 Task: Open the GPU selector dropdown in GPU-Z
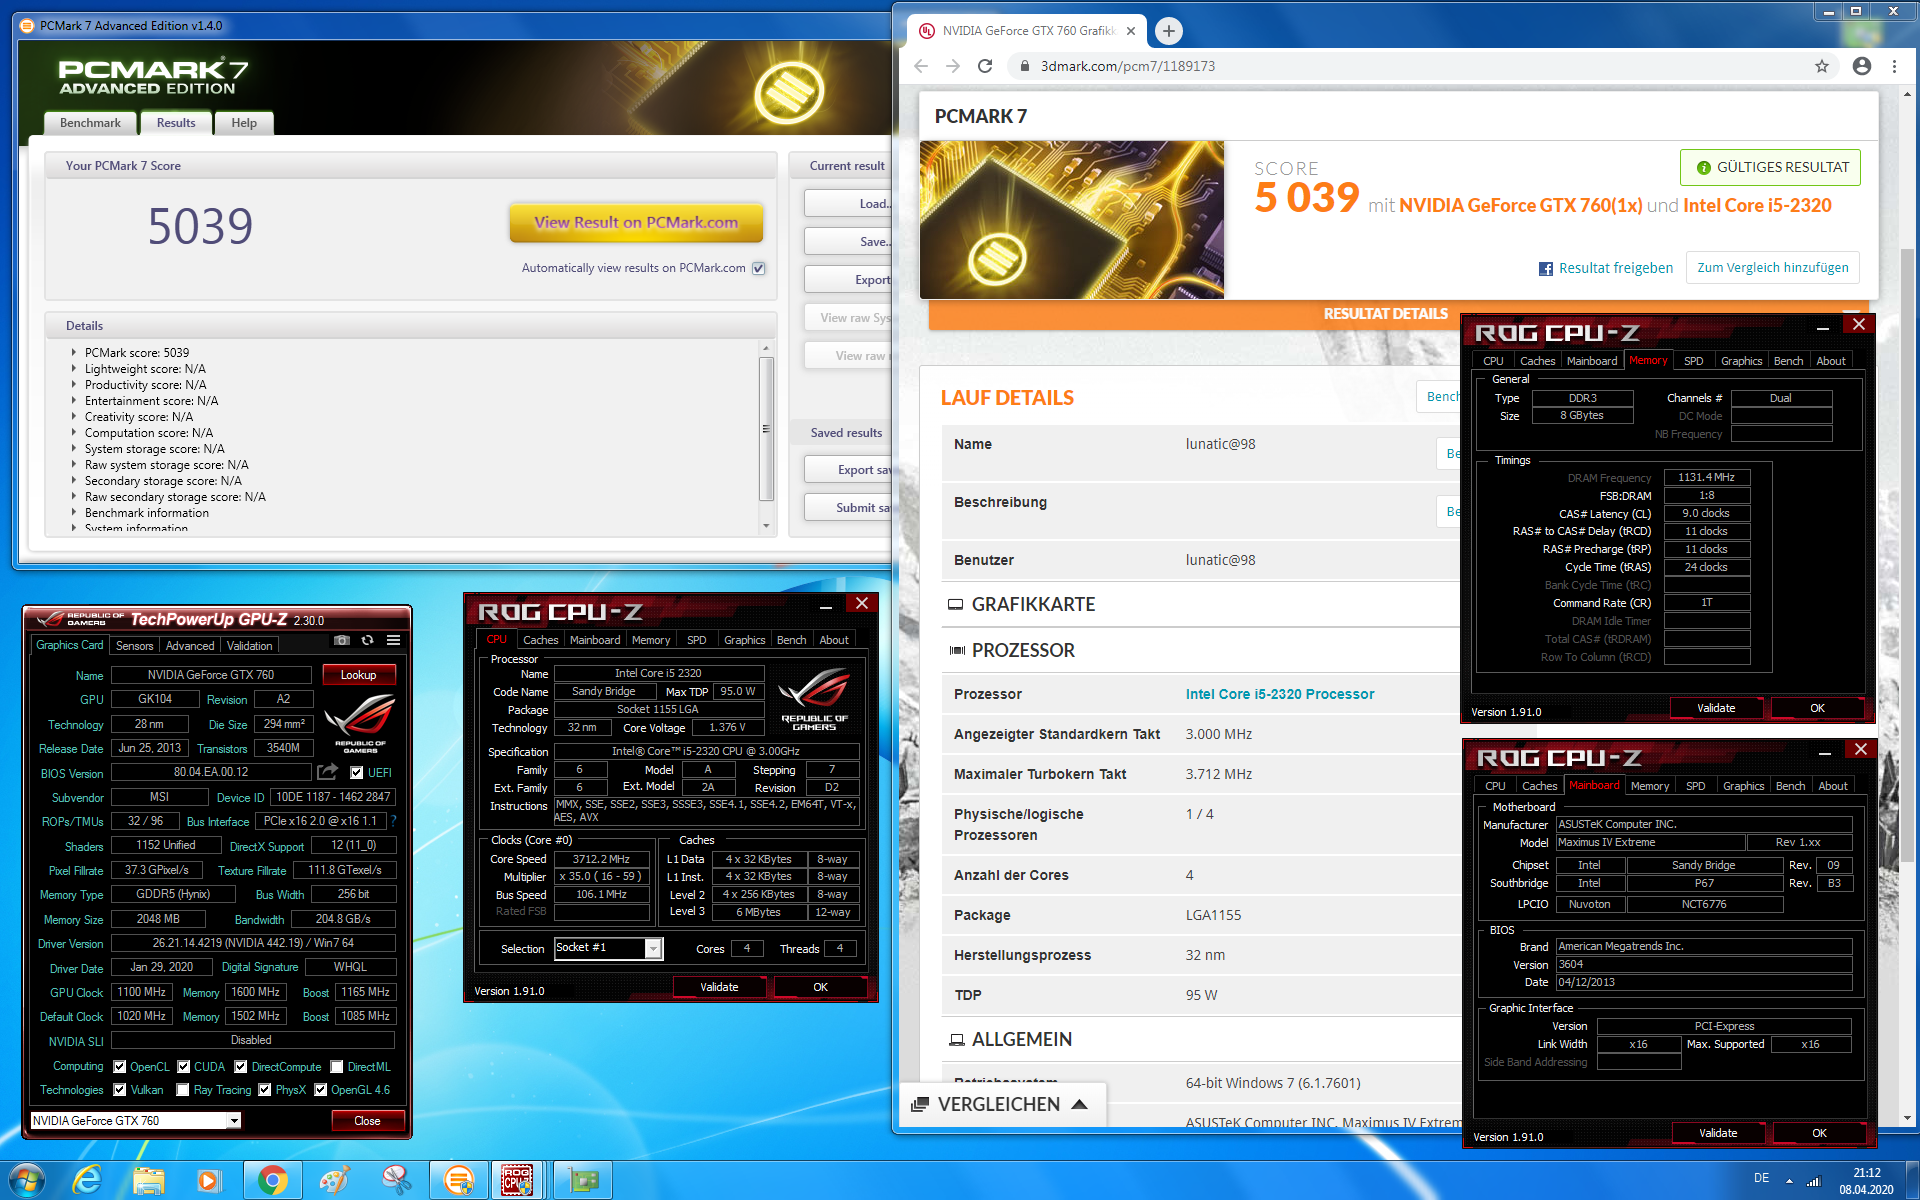tap(234, 1121)
